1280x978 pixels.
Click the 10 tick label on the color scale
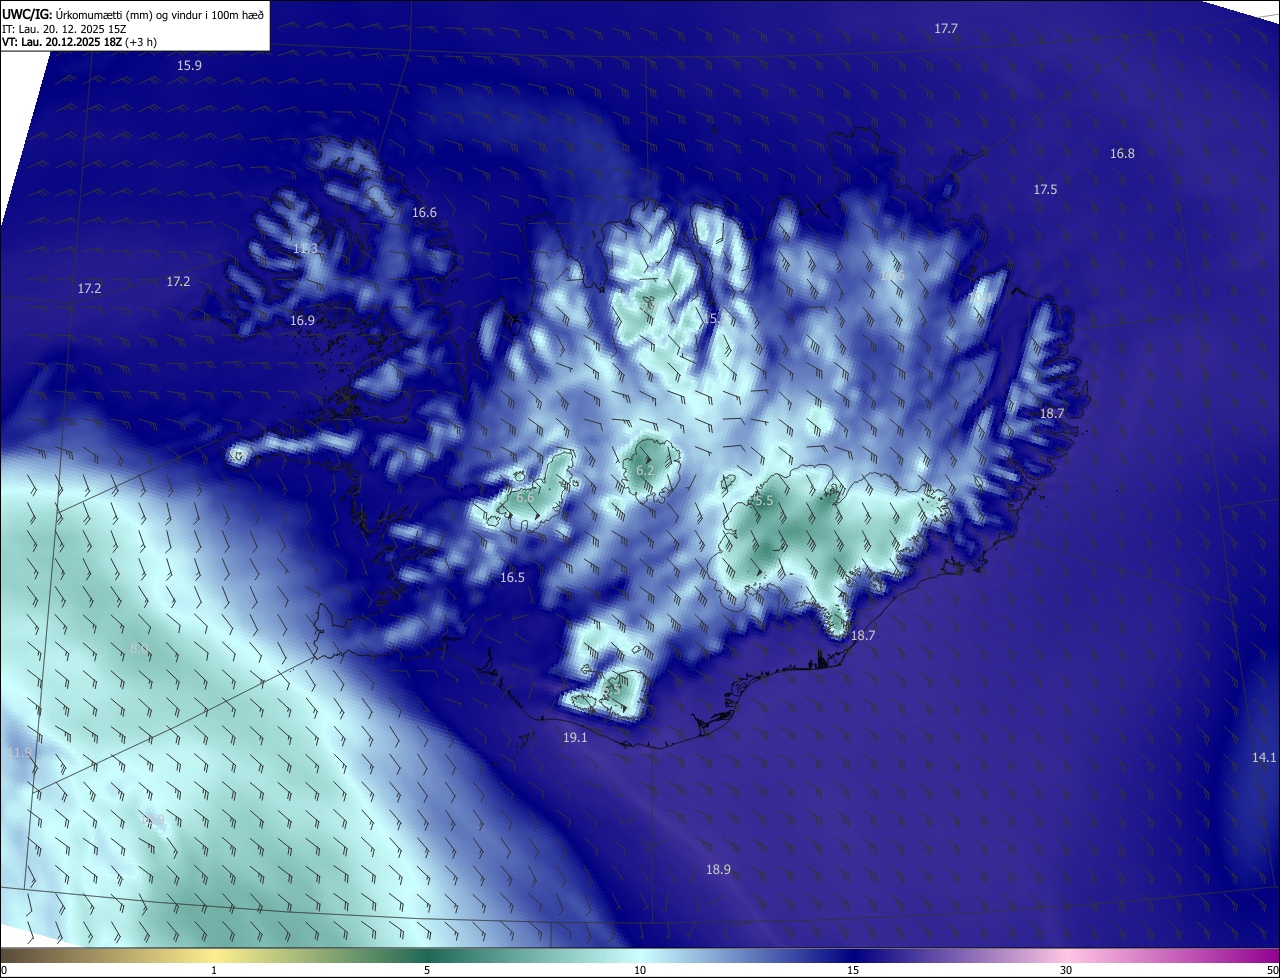pos(640,971)
